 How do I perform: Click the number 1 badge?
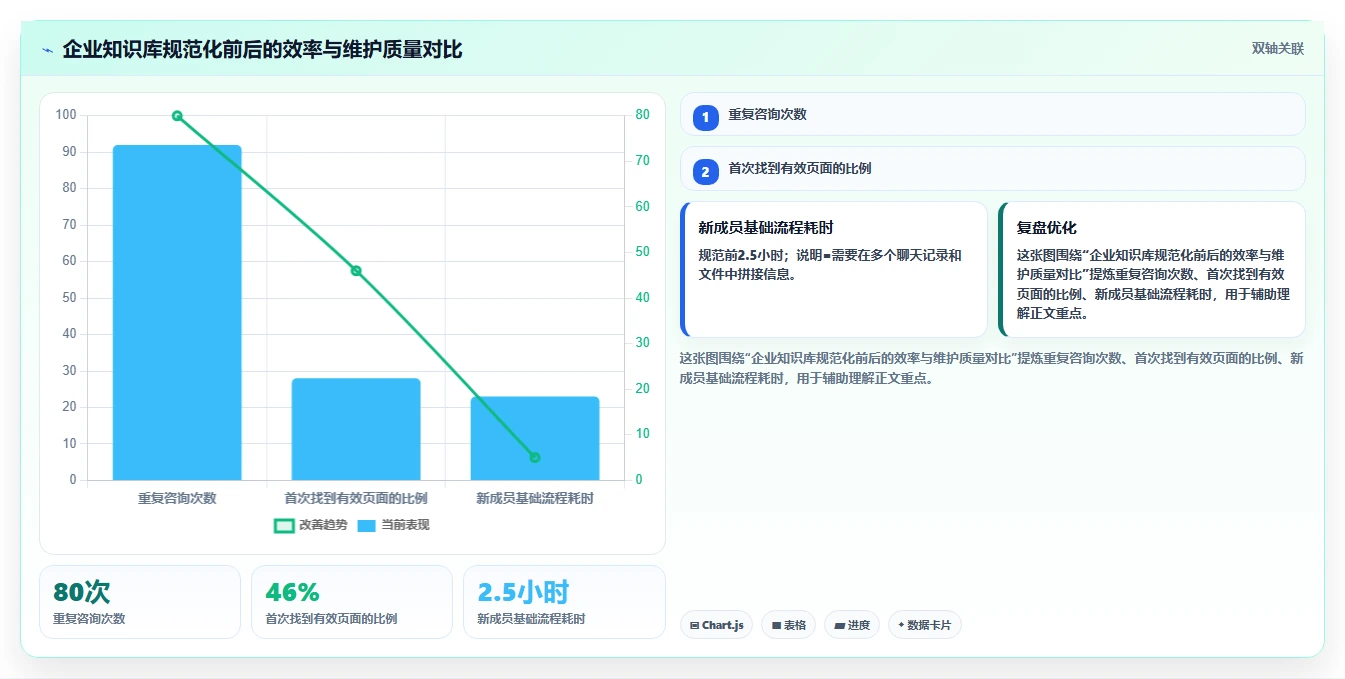[706, 117]
